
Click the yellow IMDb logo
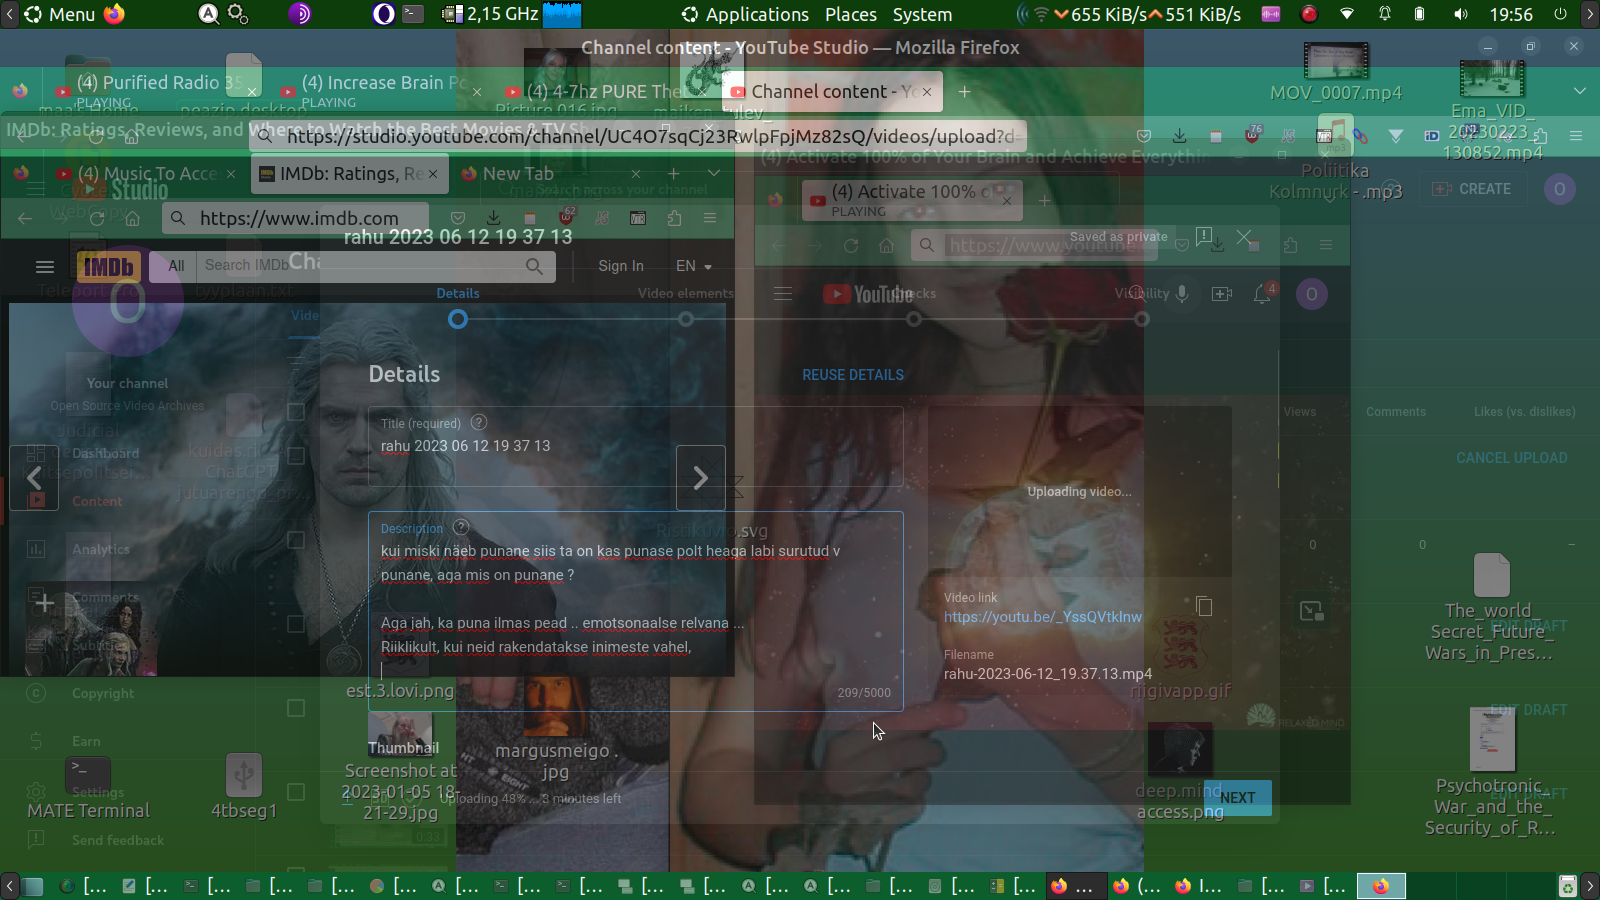point(108,266)
